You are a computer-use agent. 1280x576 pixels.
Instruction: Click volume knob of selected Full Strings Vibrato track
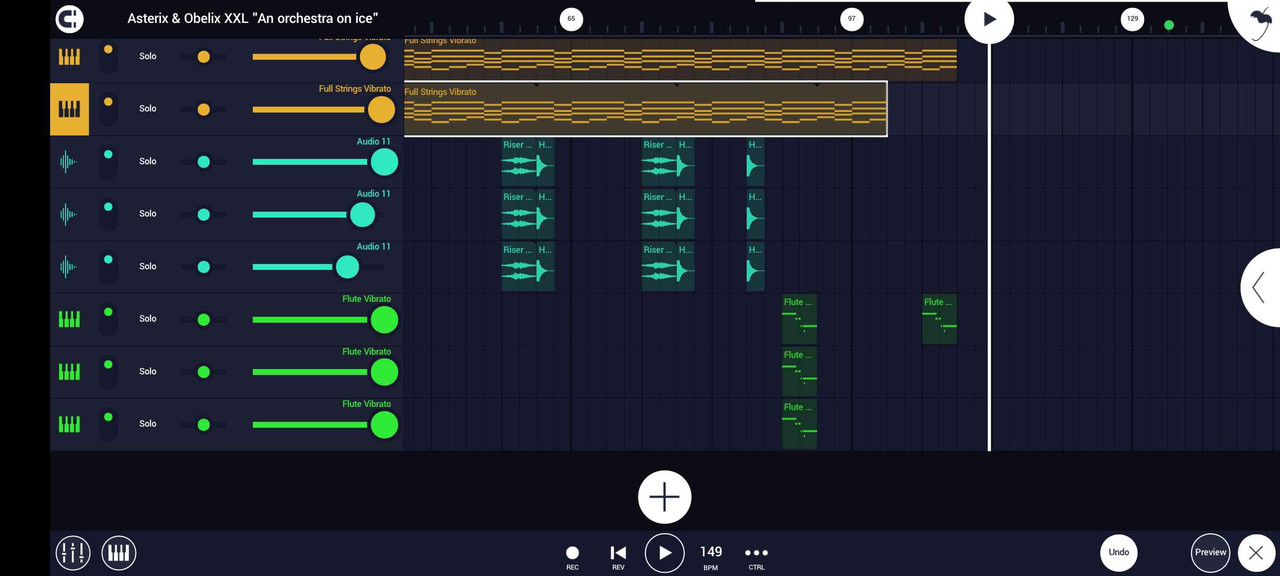(381, 109)
